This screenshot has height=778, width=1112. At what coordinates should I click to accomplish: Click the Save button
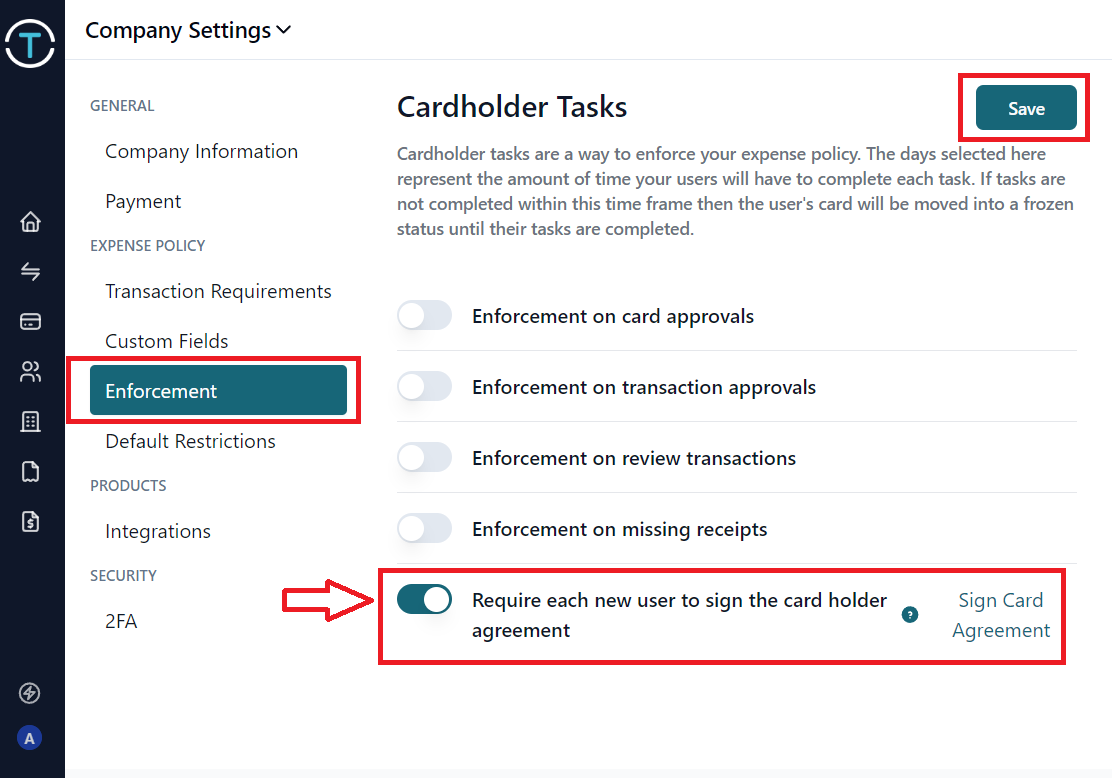[x=1026, y=108]
